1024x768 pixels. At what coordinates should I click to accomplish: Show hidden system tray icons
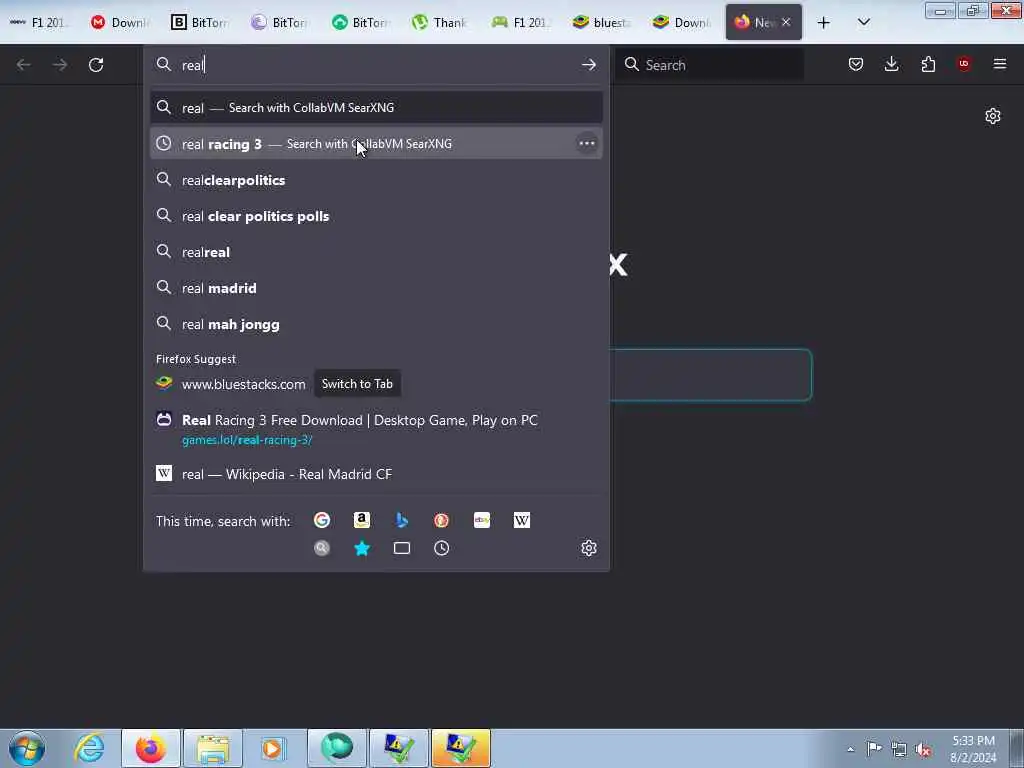850,749
